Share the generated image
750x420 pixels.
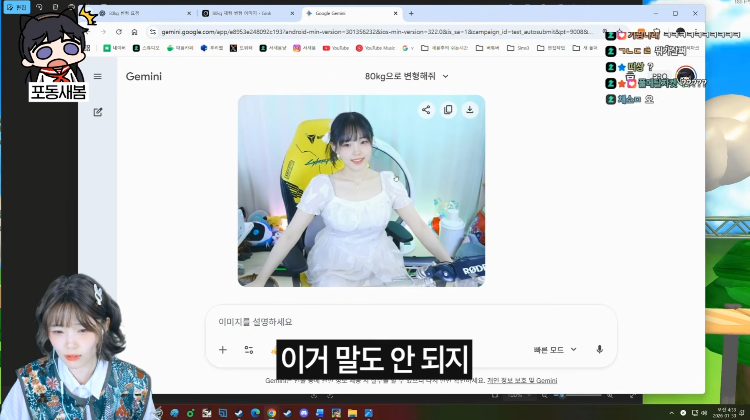click(426, 110)
